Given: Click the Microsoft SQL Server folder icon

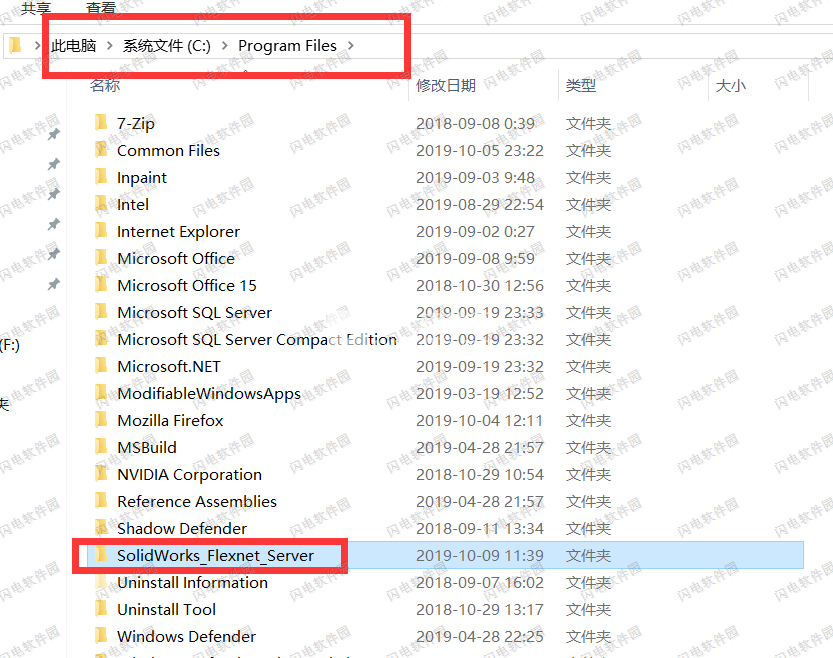Looking at the screenshot, I should pyautogui.click(x=100, y=312).
